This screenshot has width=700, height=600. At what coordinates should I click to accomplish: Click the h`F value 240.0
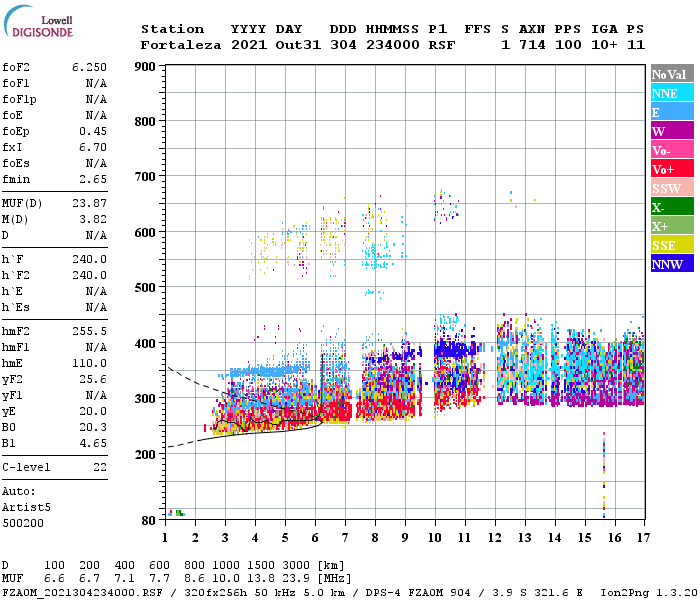pos(89,259)
